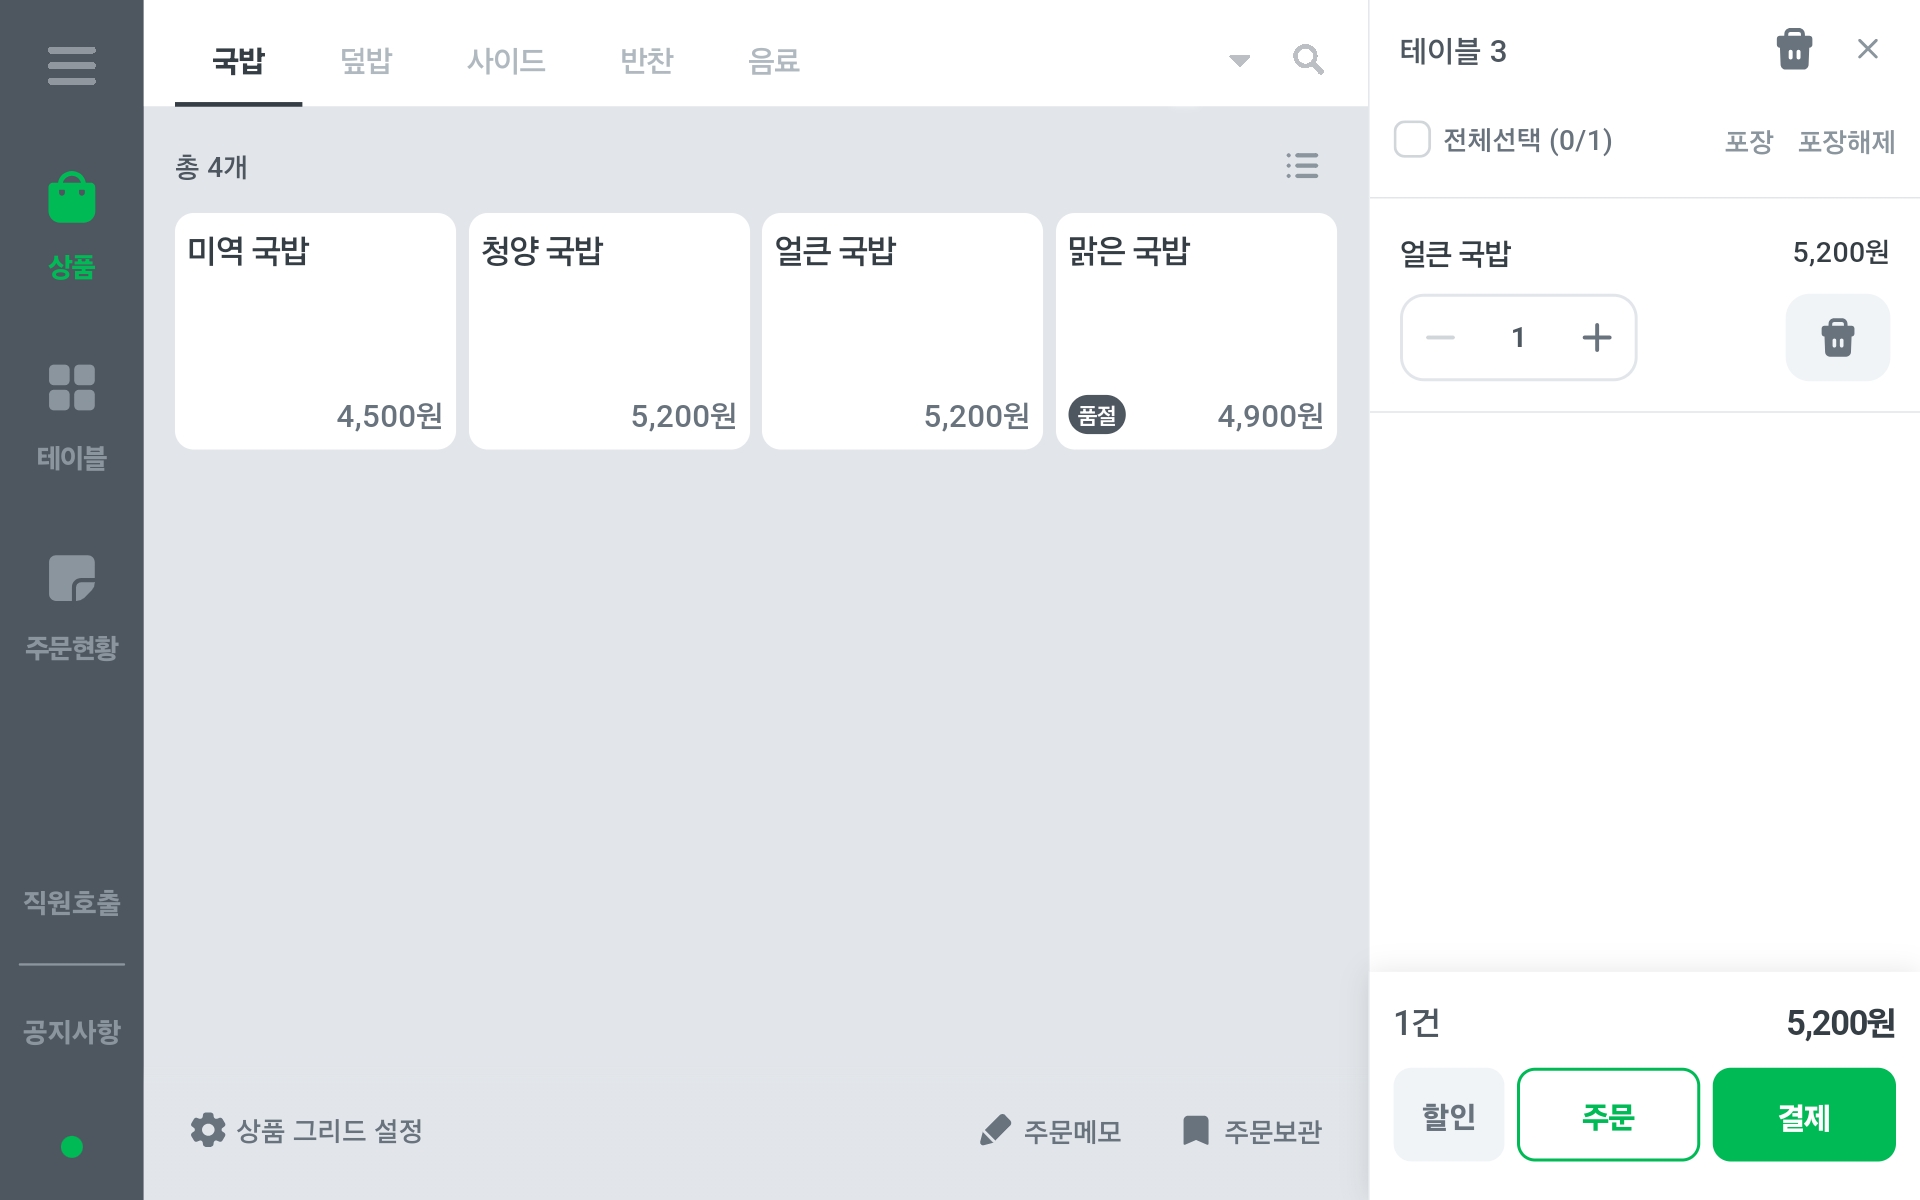Click the 주문 button

coord(1608,1115)
